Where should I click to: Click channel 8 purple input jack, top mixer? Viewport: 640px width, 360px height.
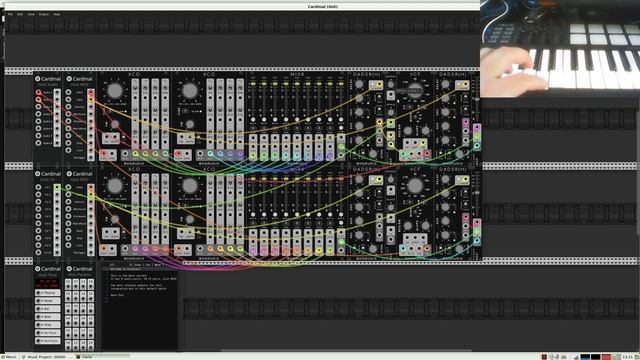(x=329, y=156)
